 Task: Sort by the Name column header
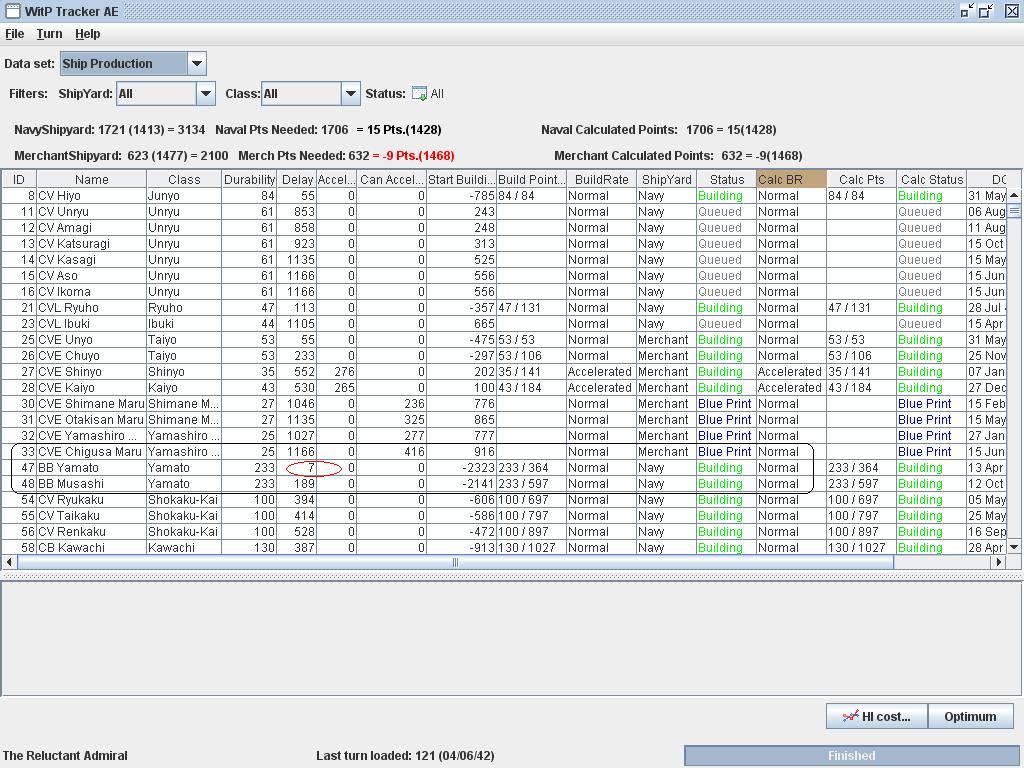91,180
